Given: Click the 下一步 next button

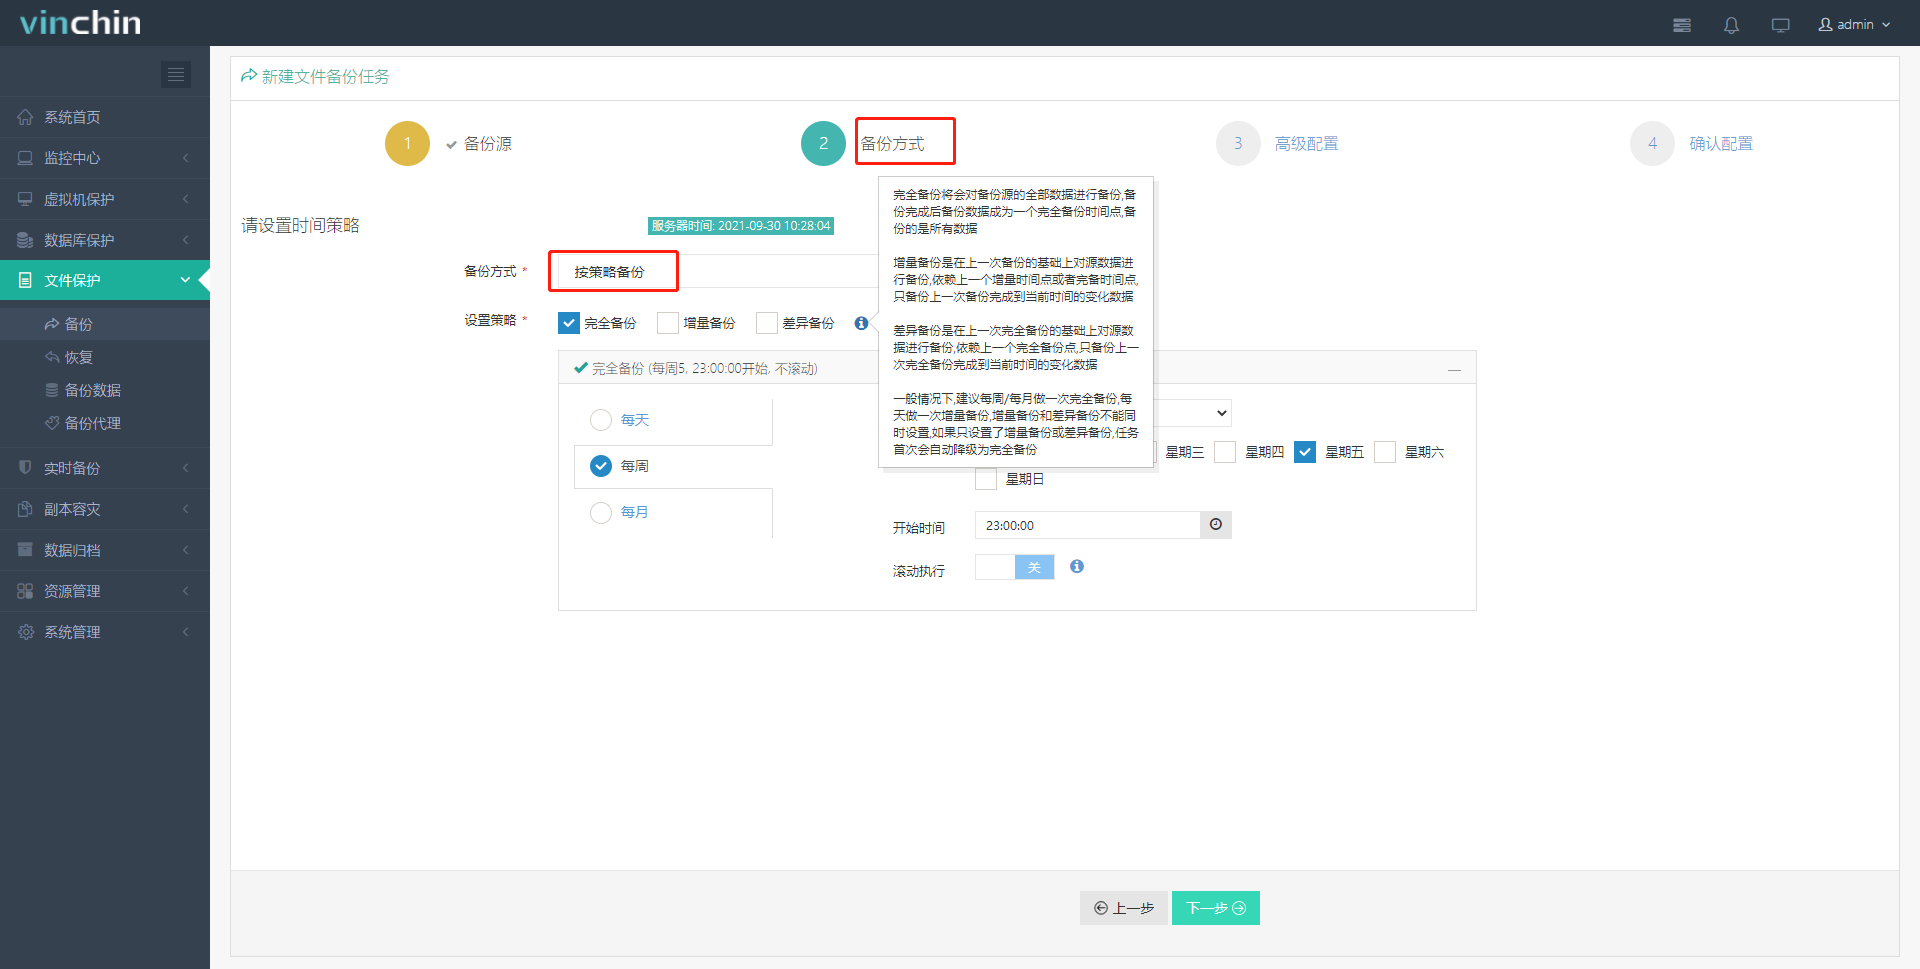Looking at the screenshot, I should [1216, 908].
